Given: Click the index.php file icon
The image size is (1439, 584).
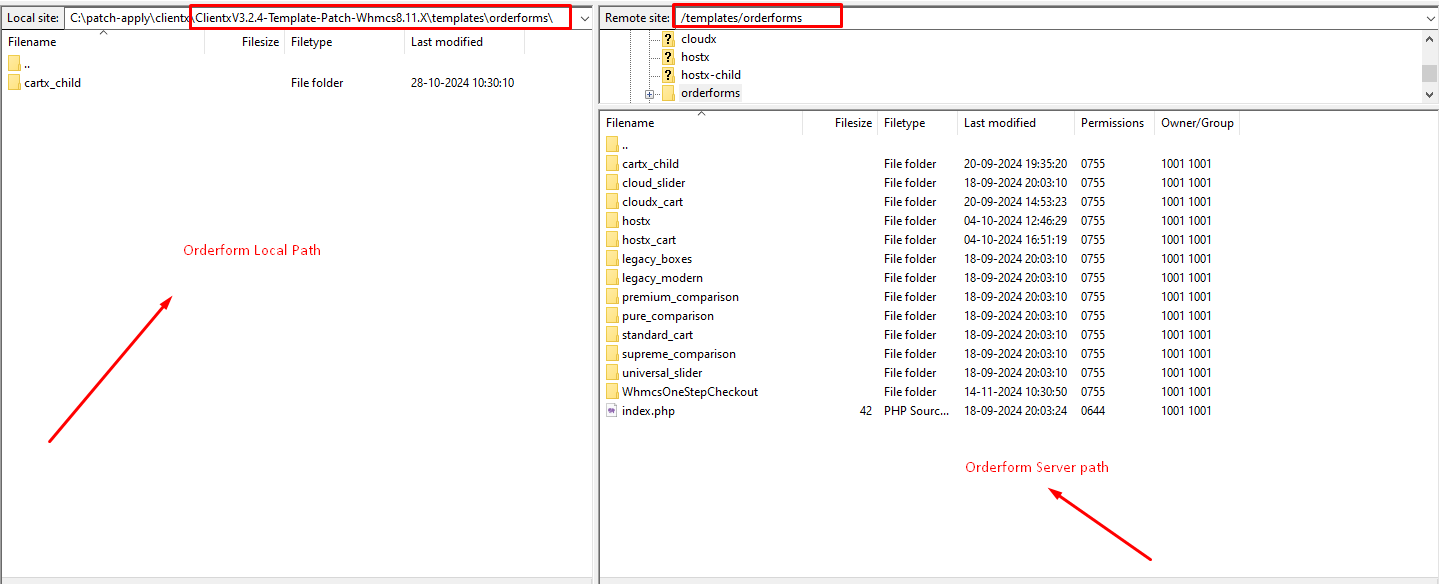Looking at the screenshot, I should click(612, 411).
